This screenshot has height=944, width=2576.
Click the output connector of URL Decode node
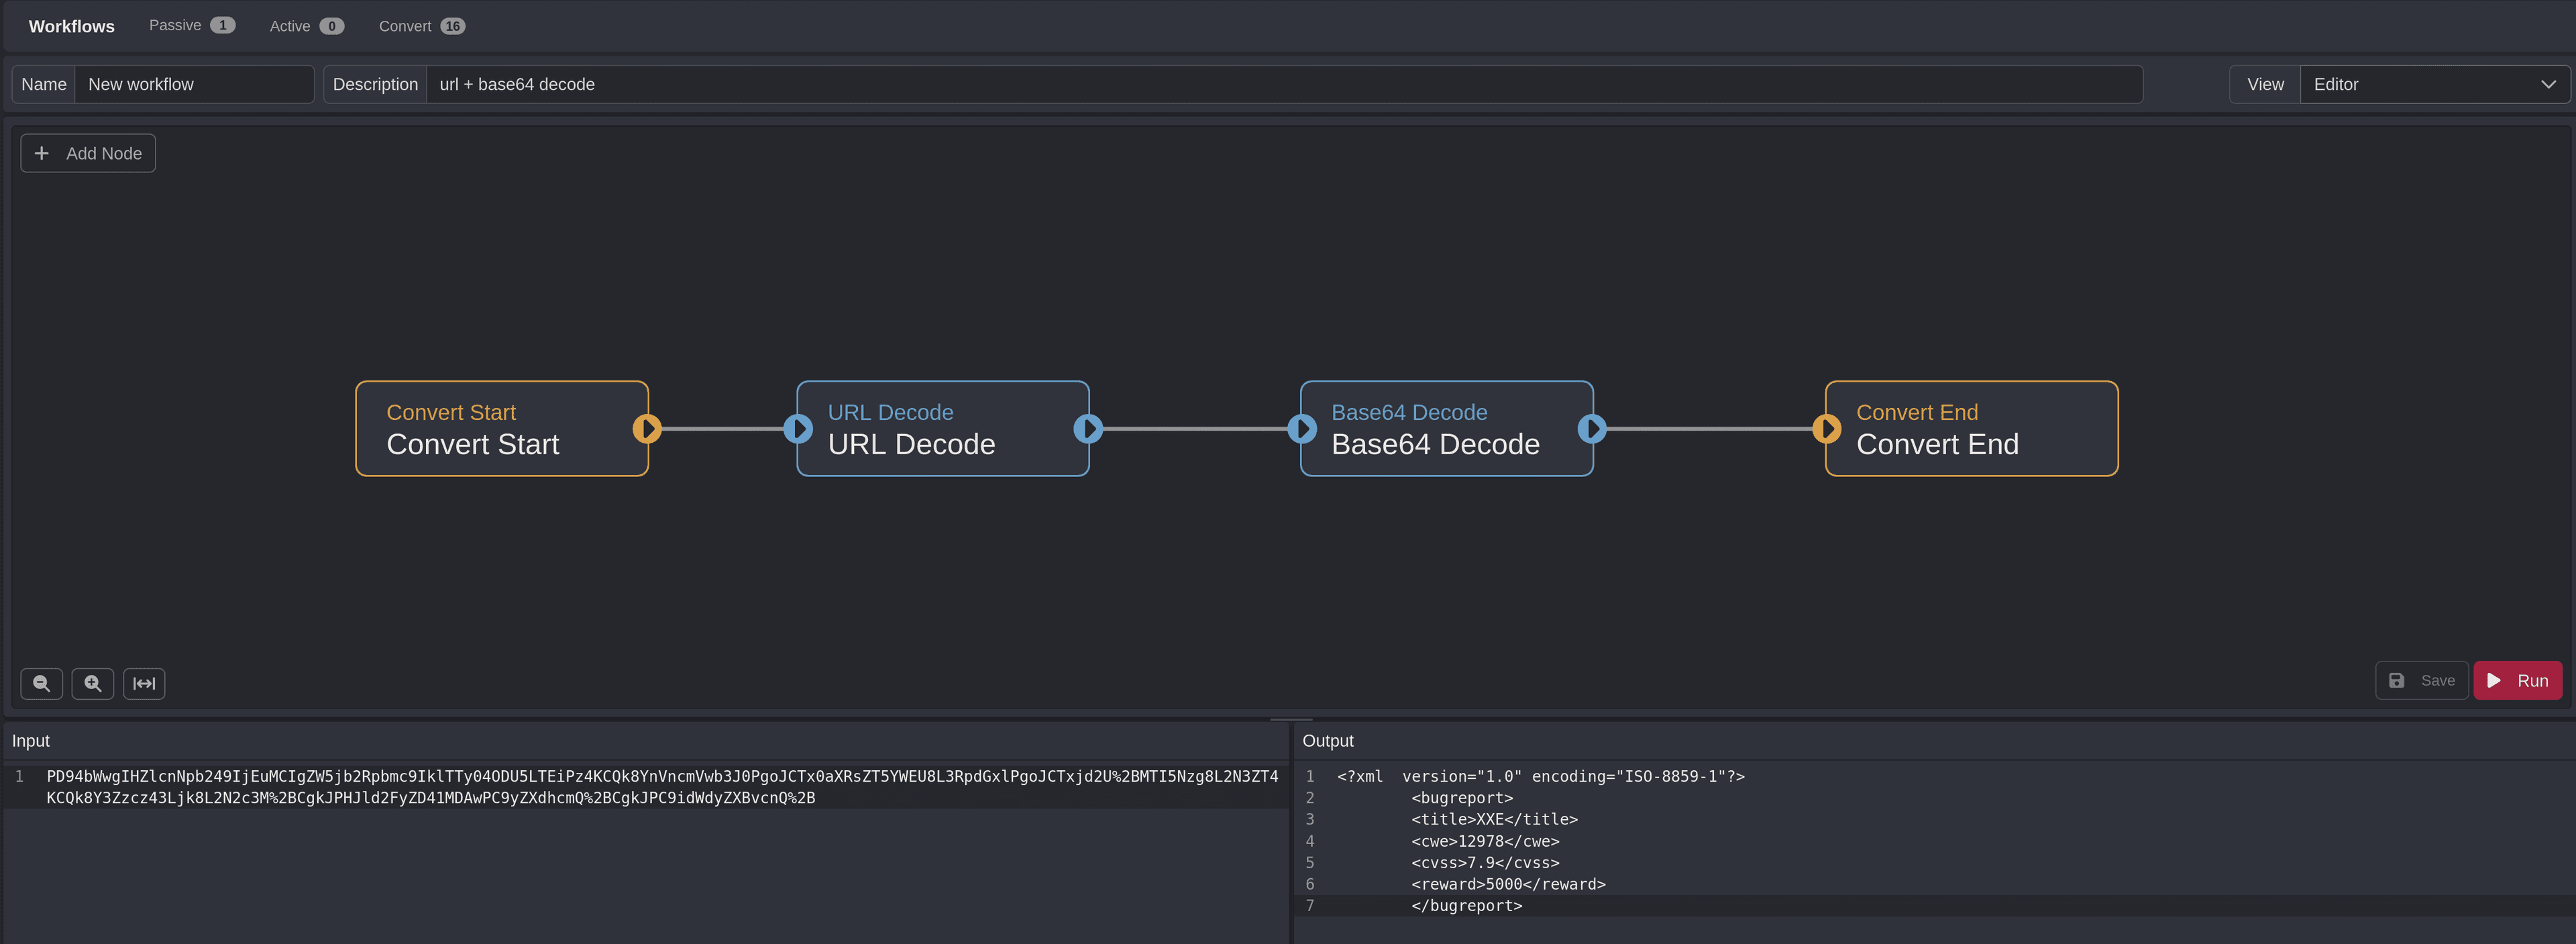1088,428
